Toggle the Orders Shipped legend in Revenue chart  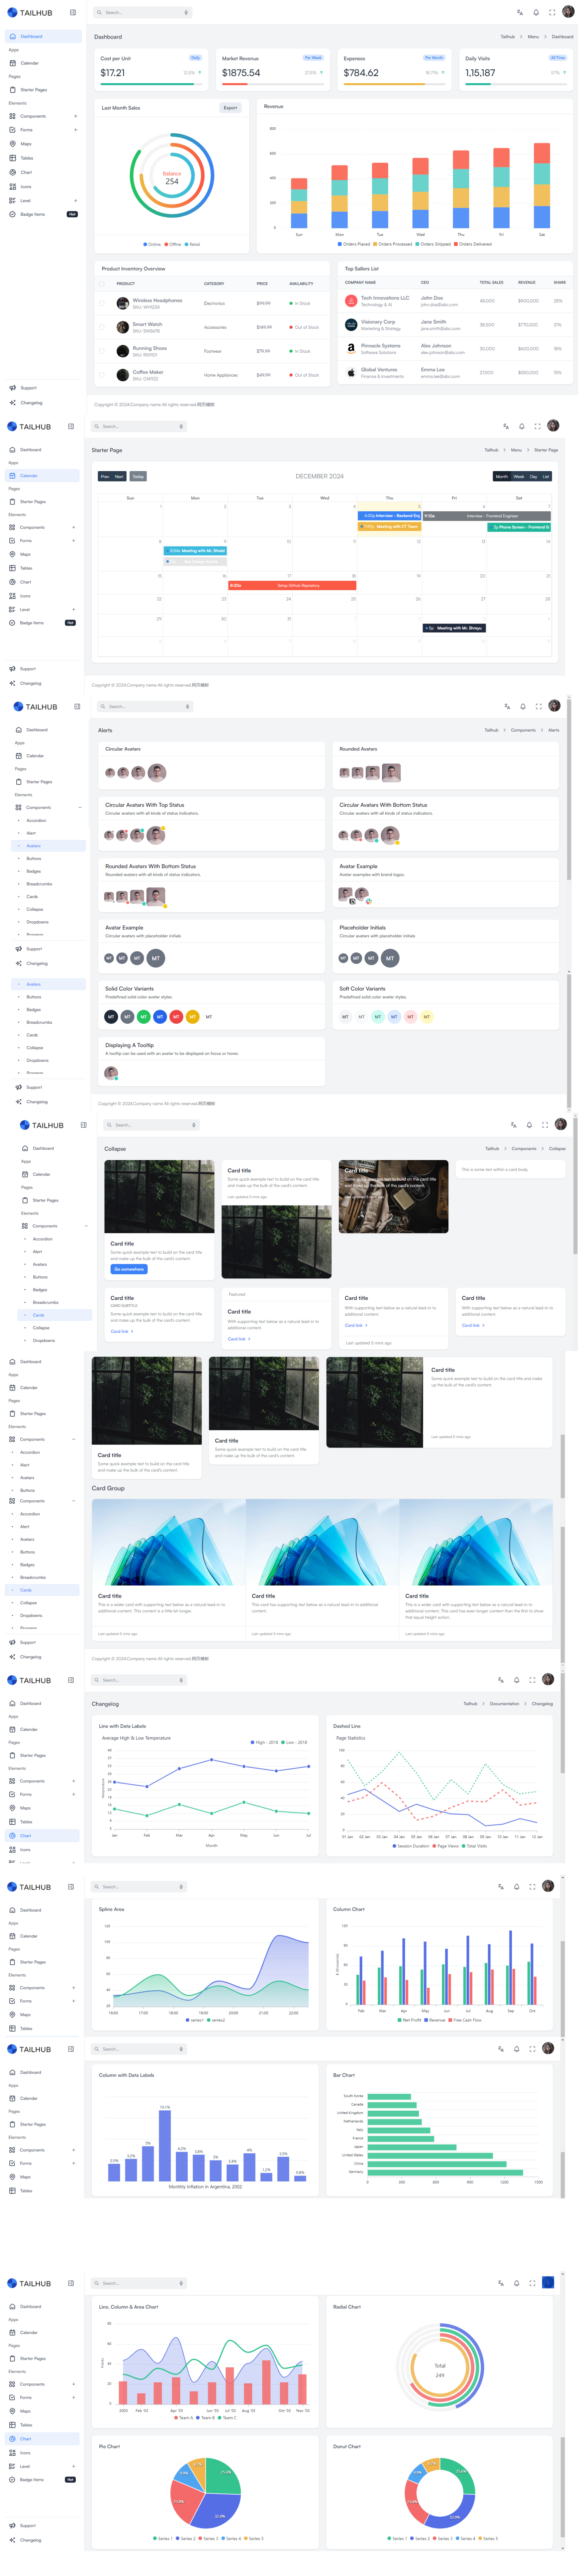pos(433,244)
